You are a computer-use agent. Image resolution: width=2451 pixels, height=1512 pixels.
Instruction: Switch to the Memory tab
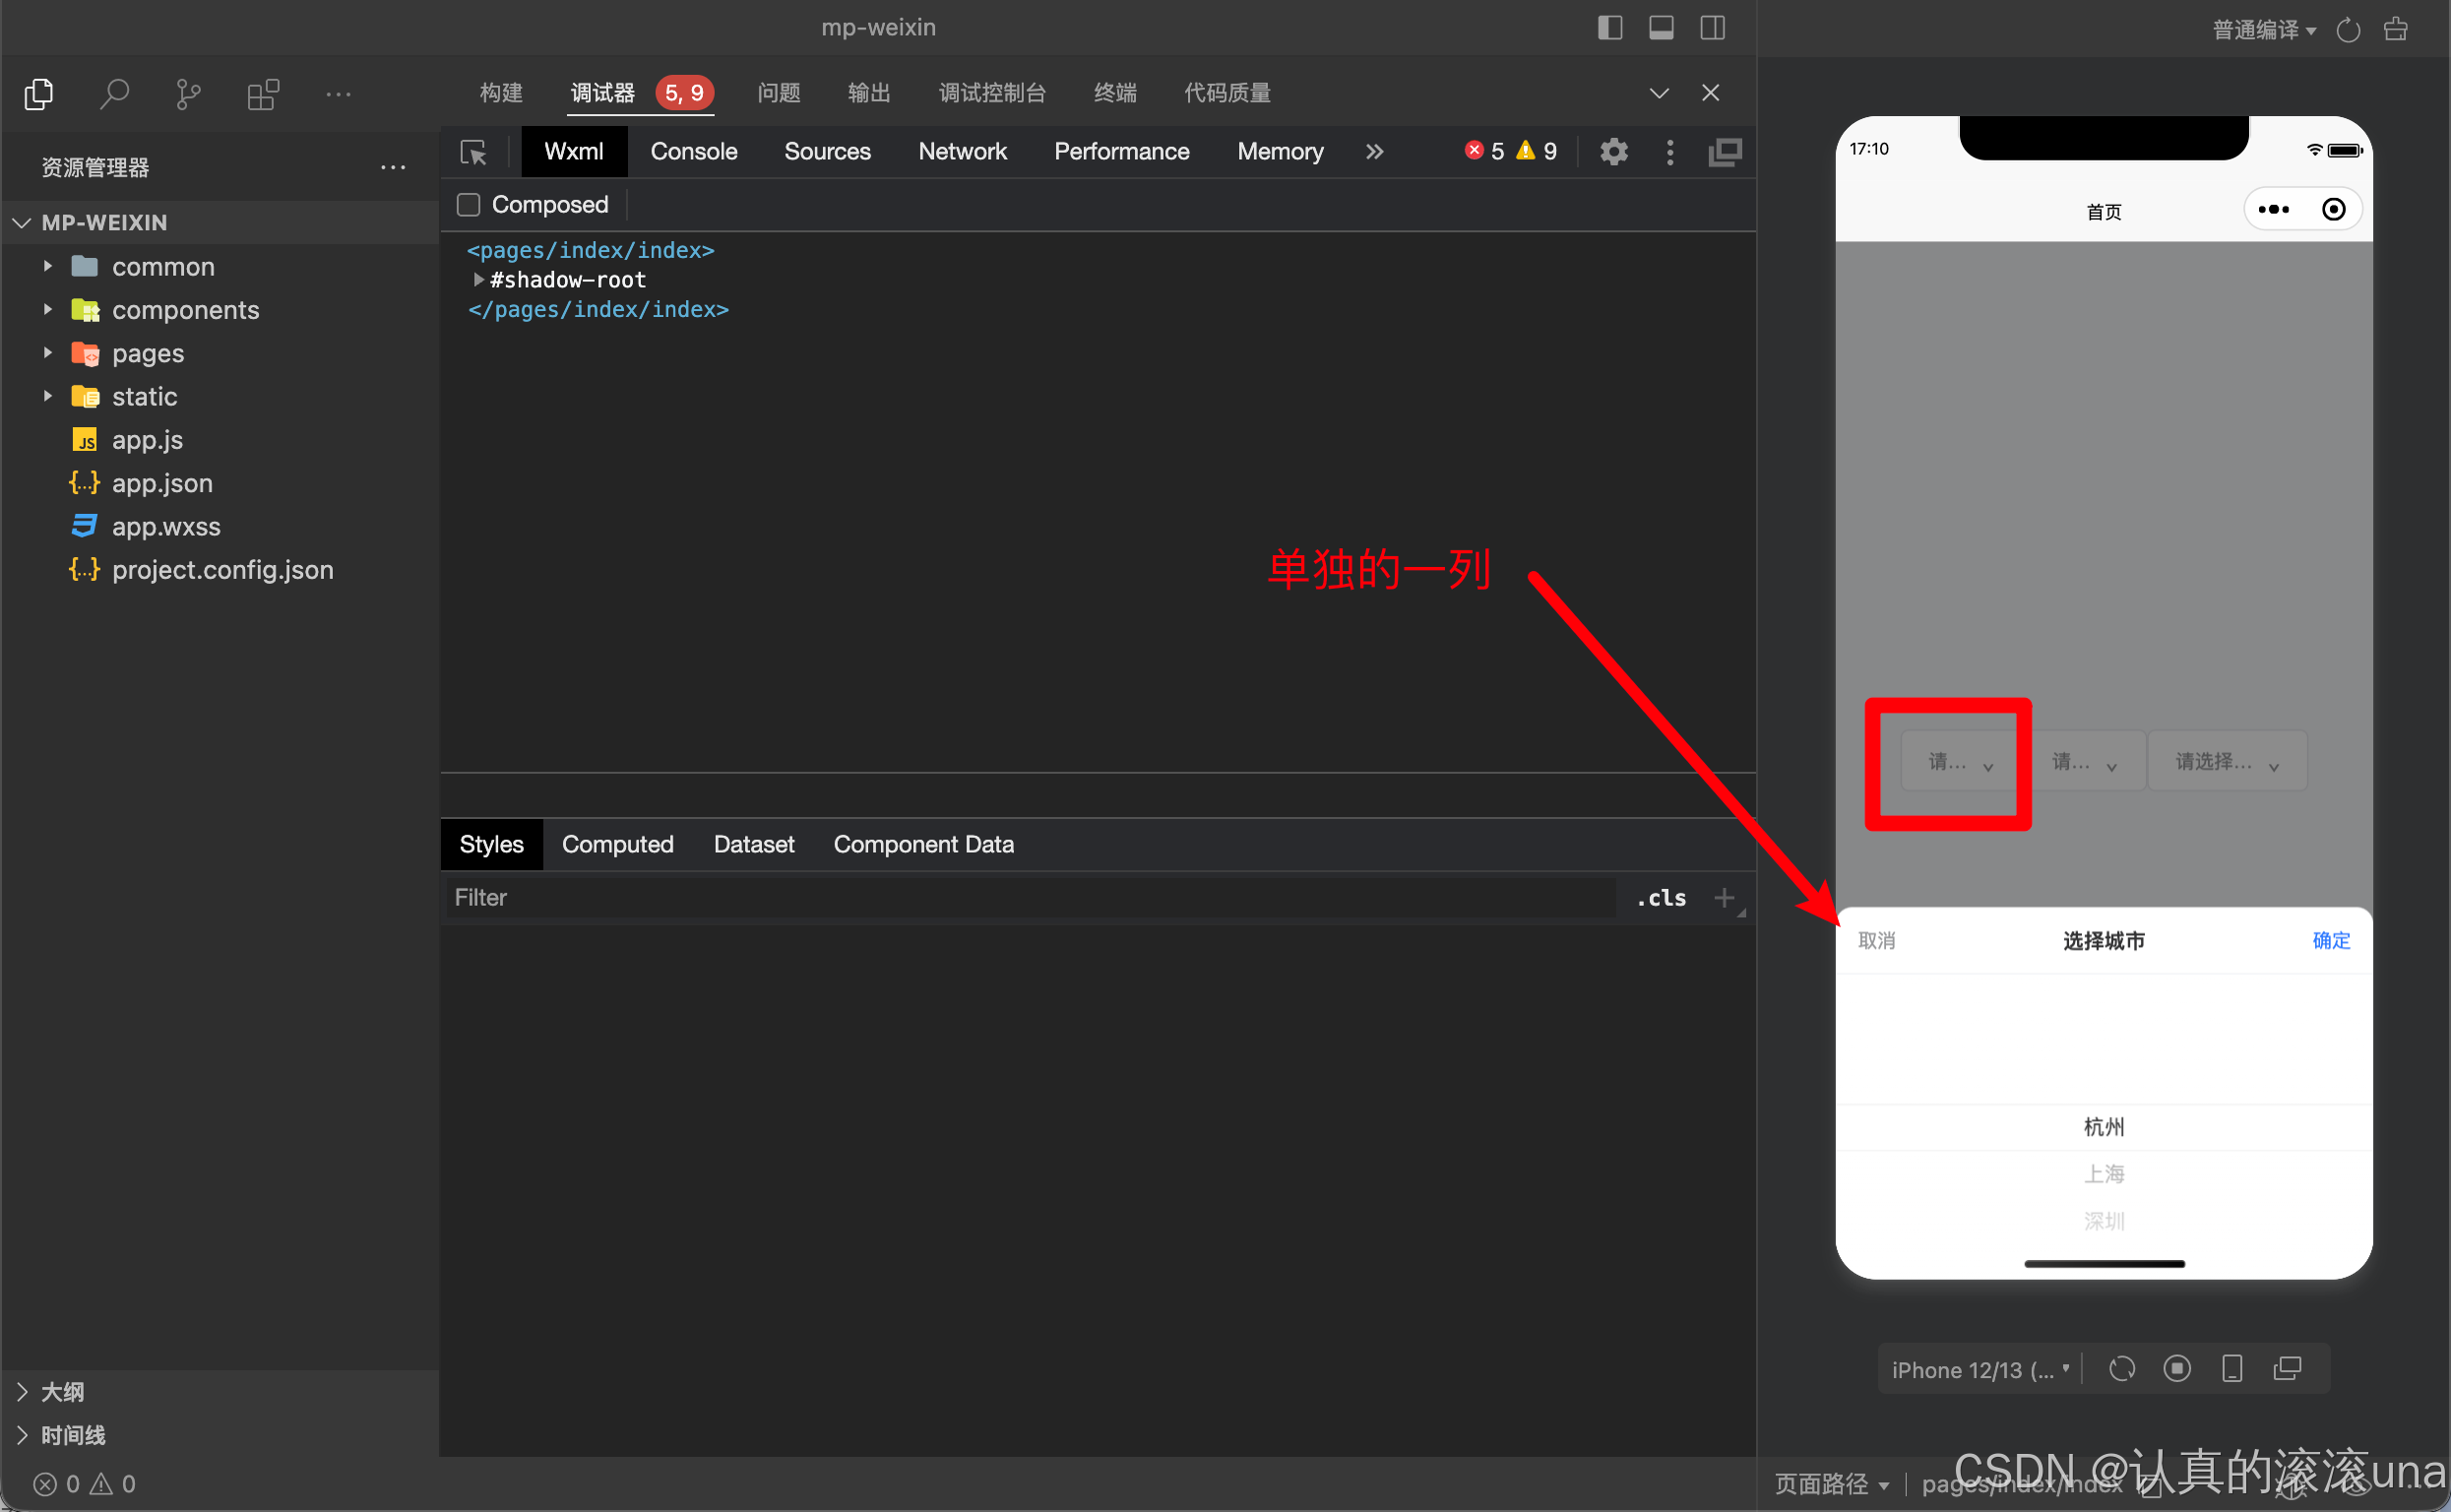[1279, 152]
